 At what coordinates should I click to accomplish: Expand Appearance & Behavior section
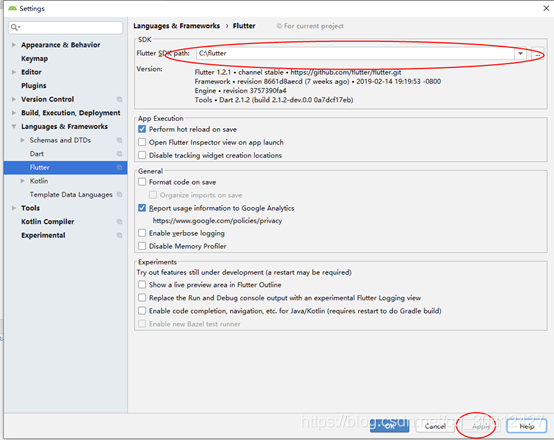click(x=14, y=45)
